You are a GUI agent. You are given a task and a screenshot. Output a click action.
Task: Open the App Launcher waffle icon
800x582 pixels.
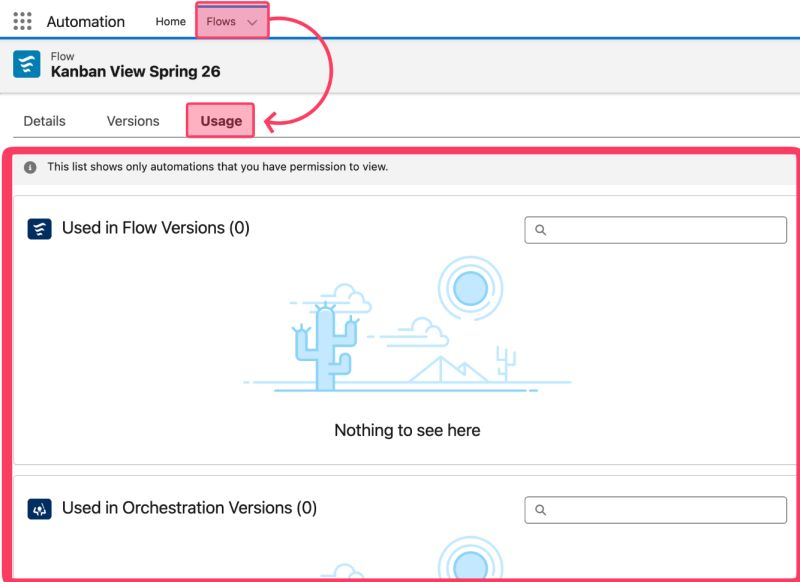click(22, 21)
